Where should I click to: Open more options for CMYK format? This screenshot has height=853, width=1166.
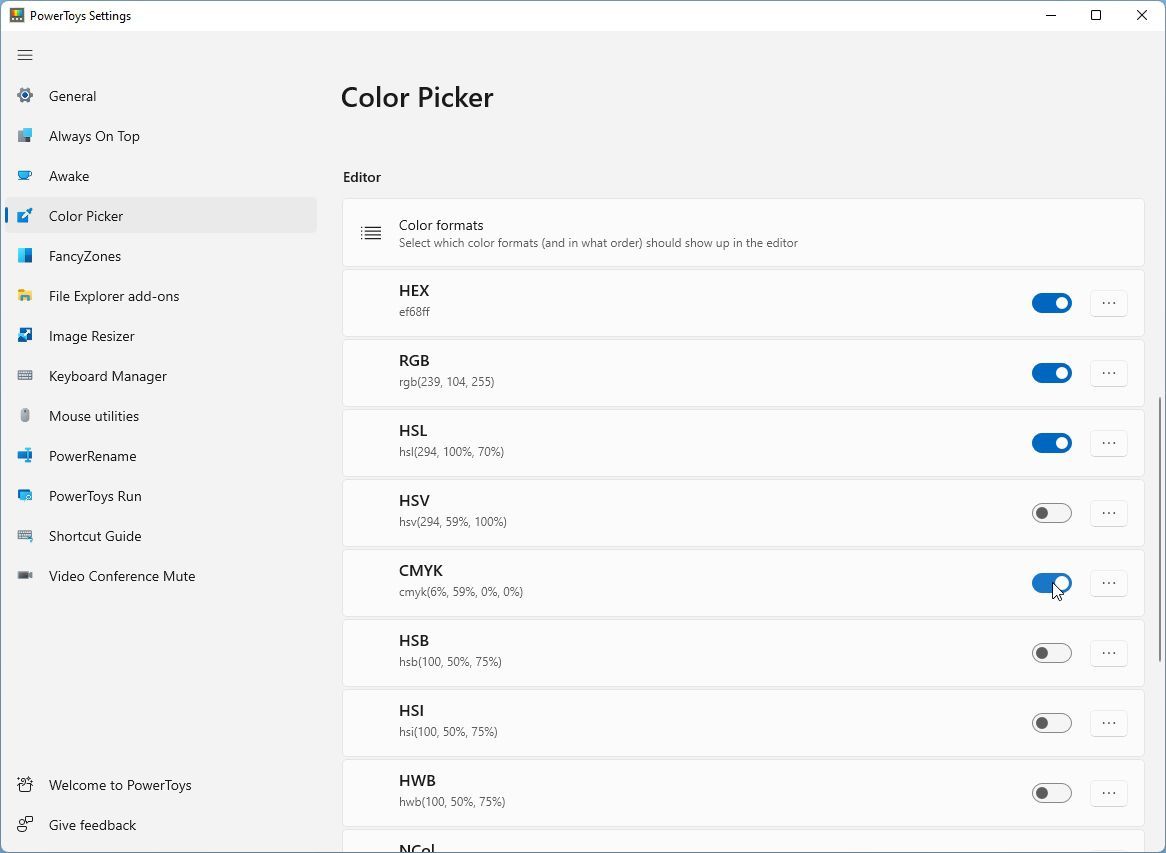[1108, 582]
